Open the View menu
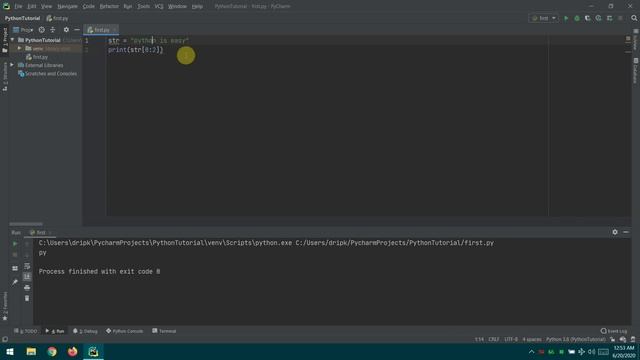This screenshot has height=360, width=640. tap(46, 7)
